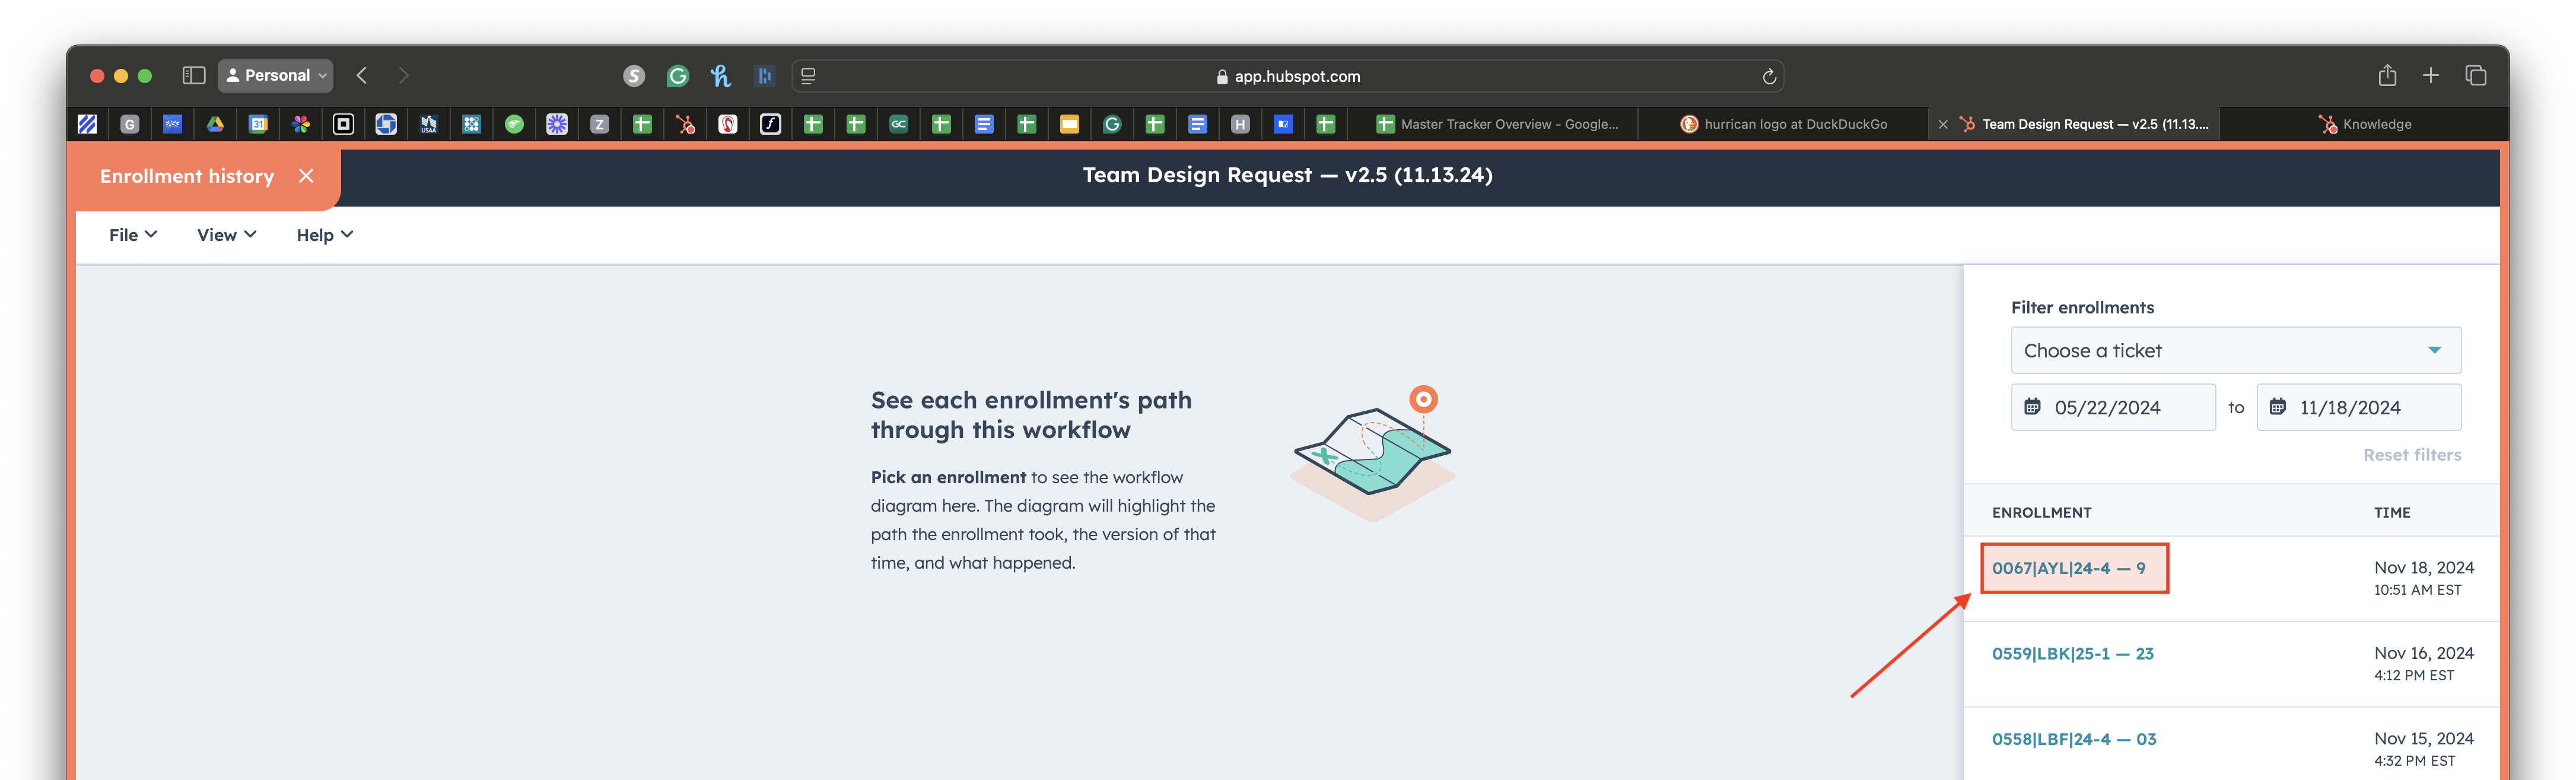Open the Help menu

[324, 235]
